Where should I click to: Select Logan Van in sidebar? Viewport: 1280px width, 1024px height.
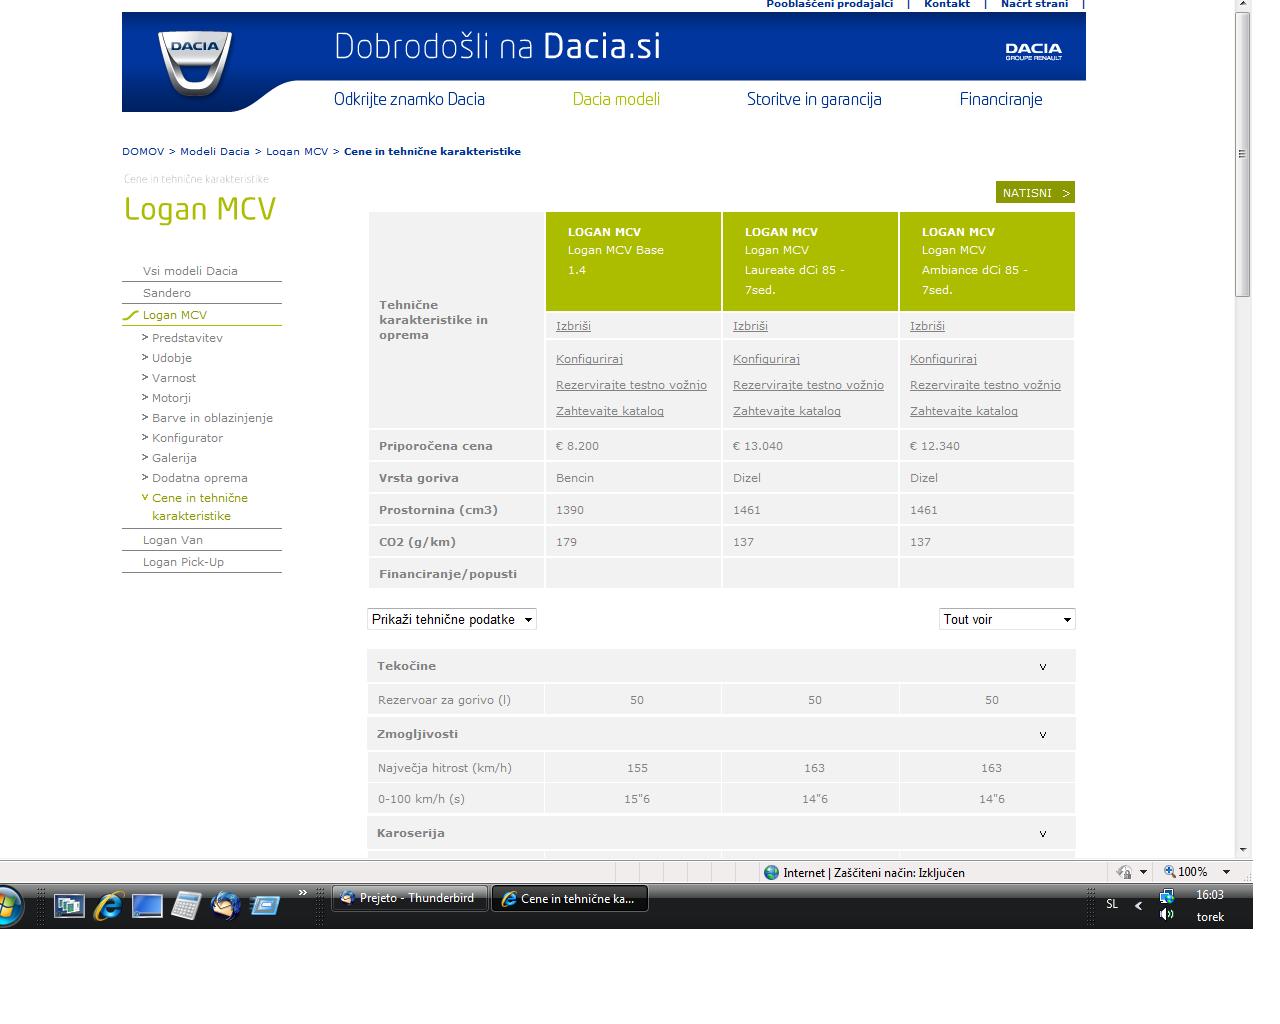coord(173,540)
